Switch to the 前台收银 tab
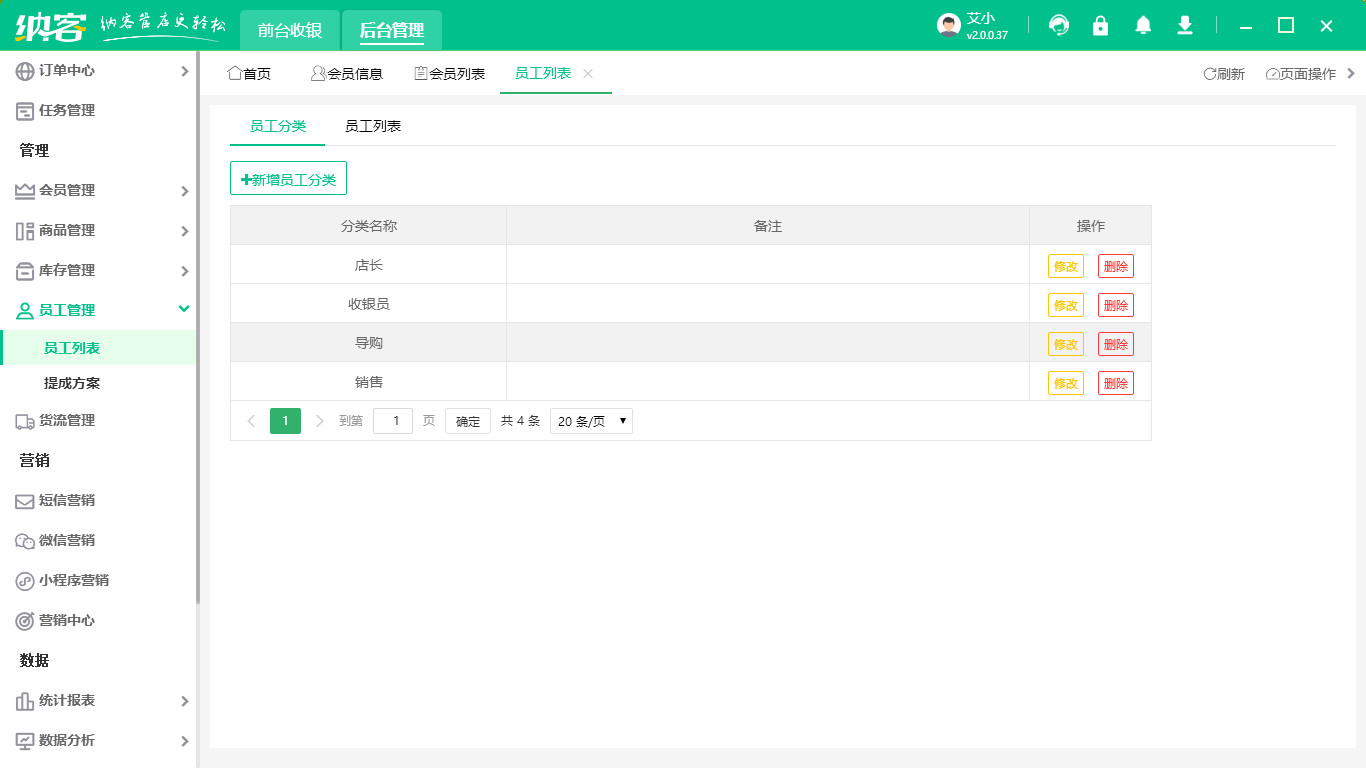1366x768 pixels. (290, 31)
